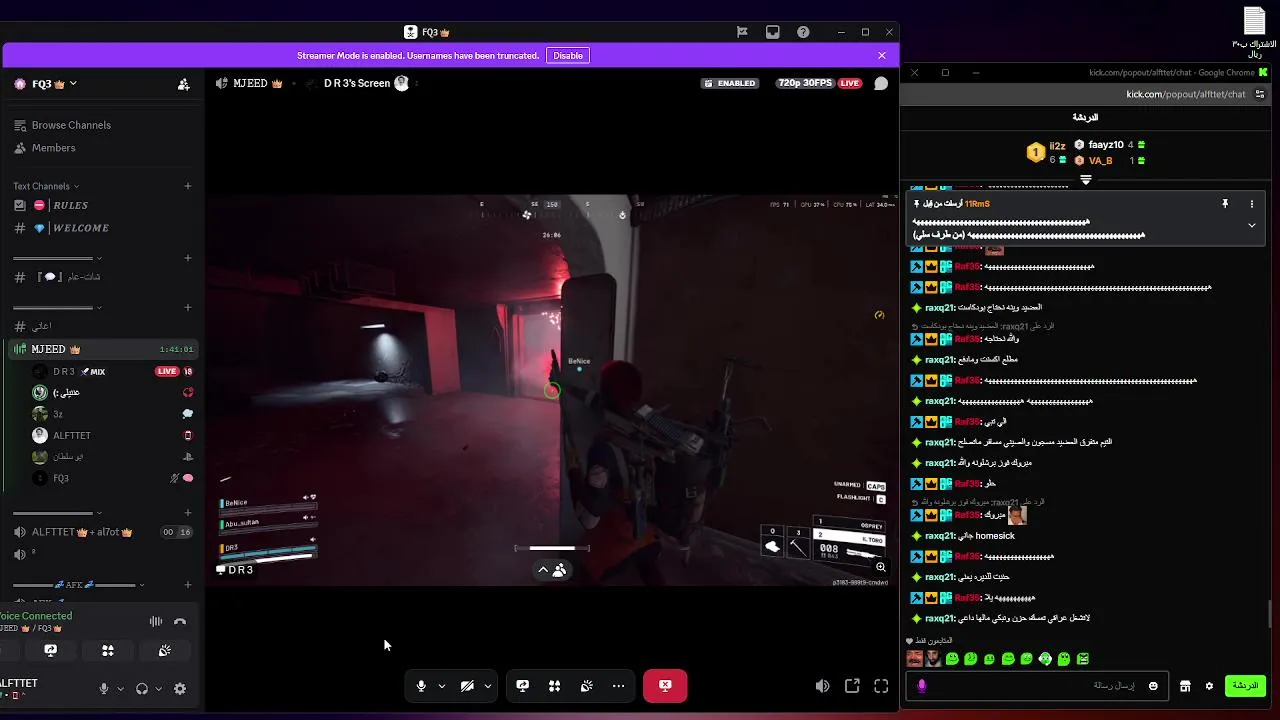Send message with green chat button
1280x720 pixels.
coord(1245,686)
